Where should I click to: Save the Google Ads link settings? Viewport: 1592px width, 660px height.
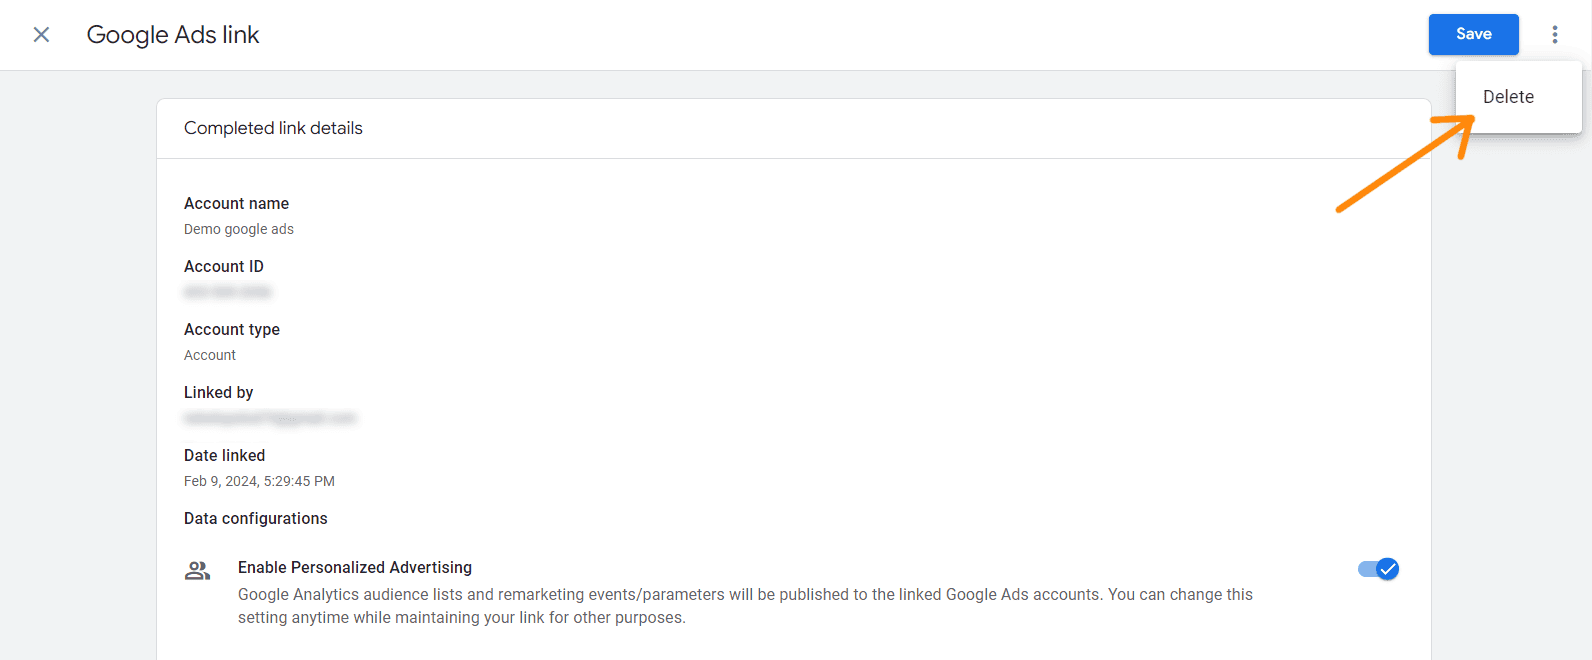[x=1473, y=34]
